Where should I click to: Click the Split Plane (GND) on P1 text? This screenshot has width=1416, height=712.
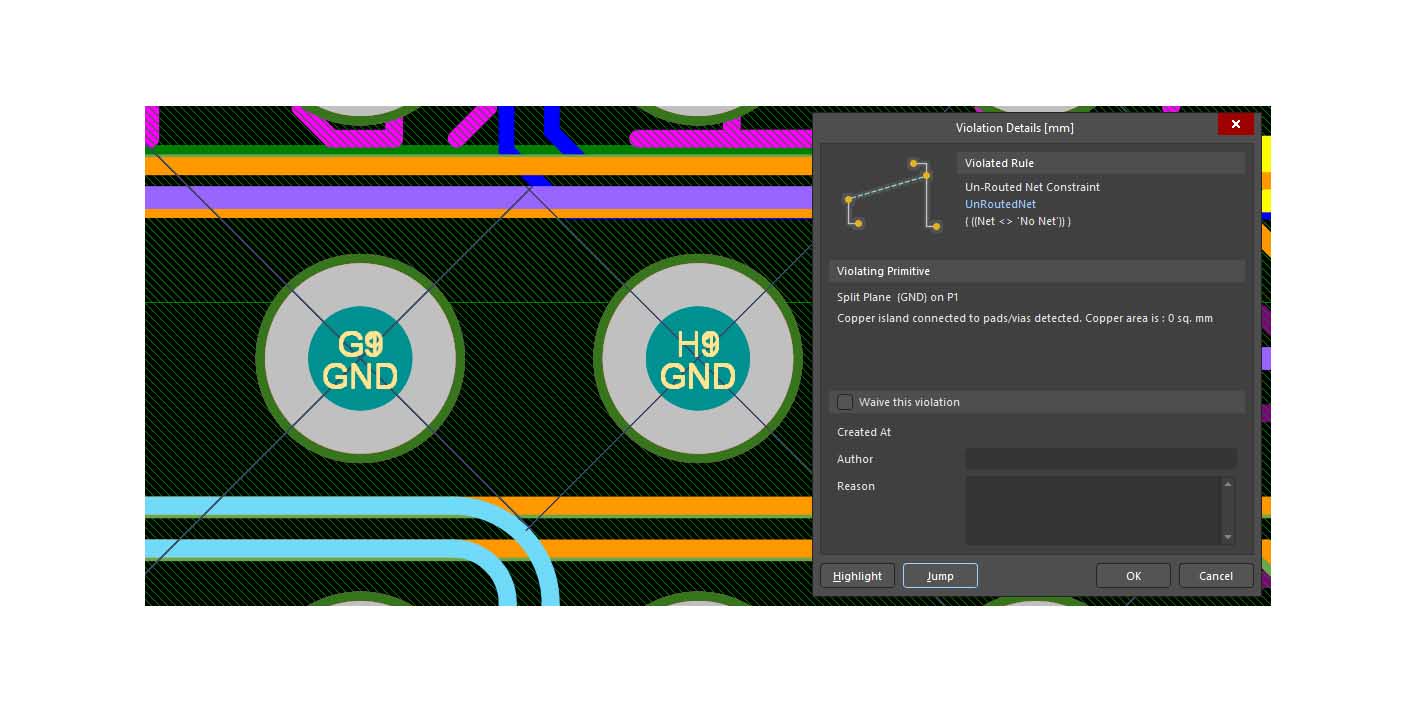(x=897, y=297)
